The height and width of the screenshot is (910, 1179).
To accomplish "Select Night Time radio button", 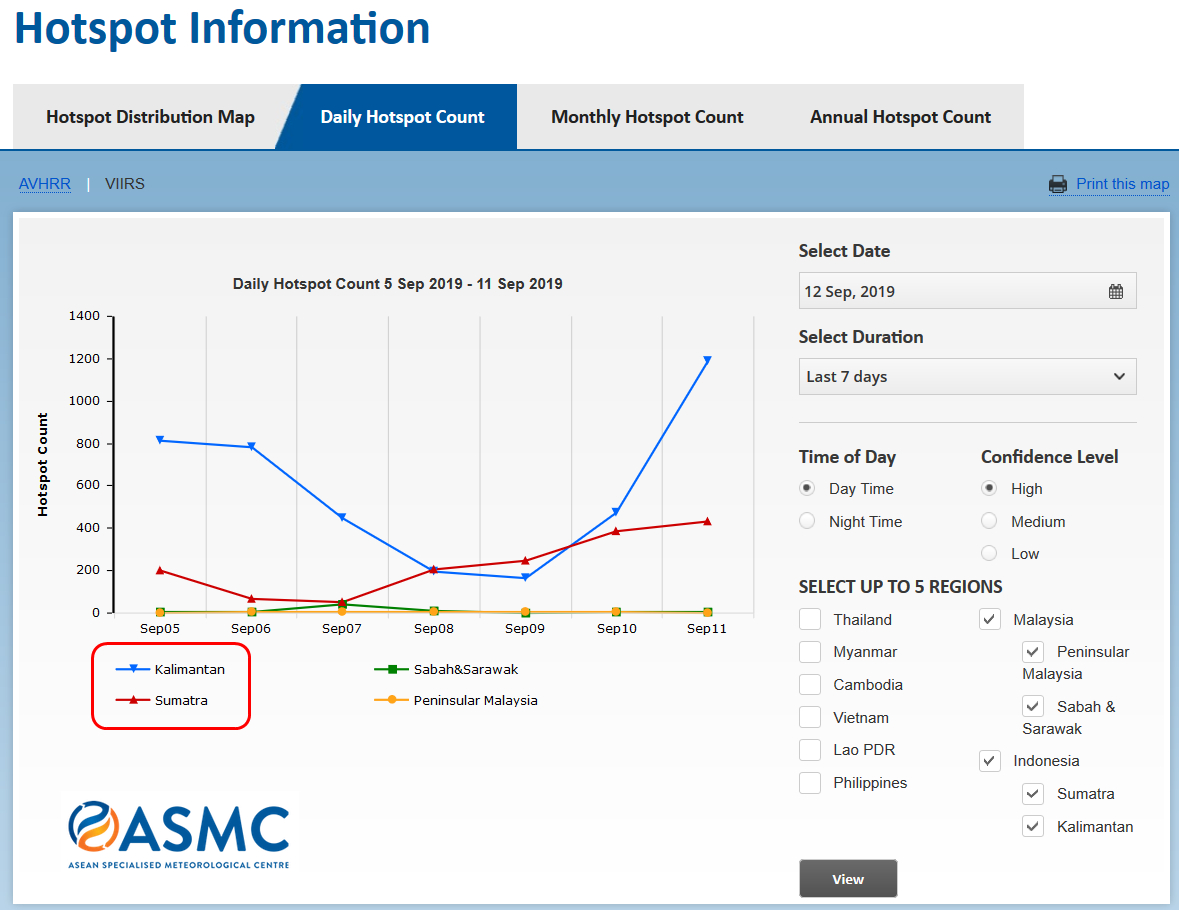I will click(x=807, y=521).
